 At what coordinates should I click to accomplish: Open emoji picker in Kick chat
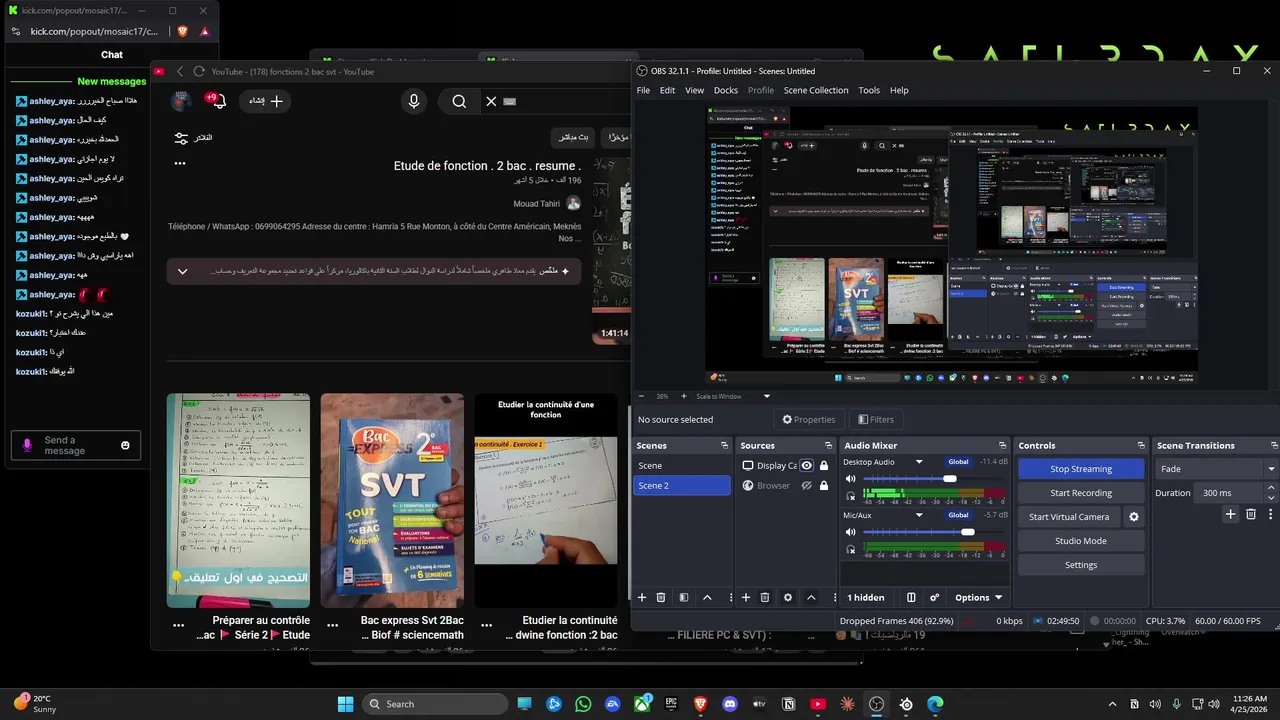click(x=125, y=445)
